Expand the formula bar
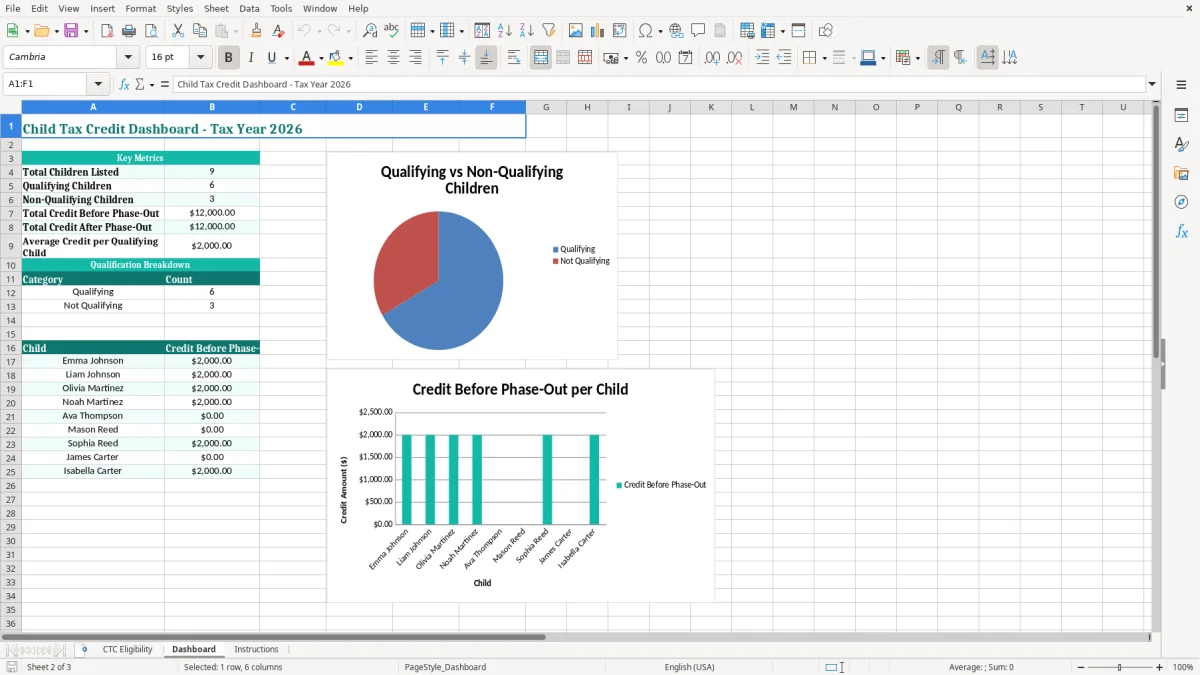Screen dimensions: 1200x675 point(1152,85)
